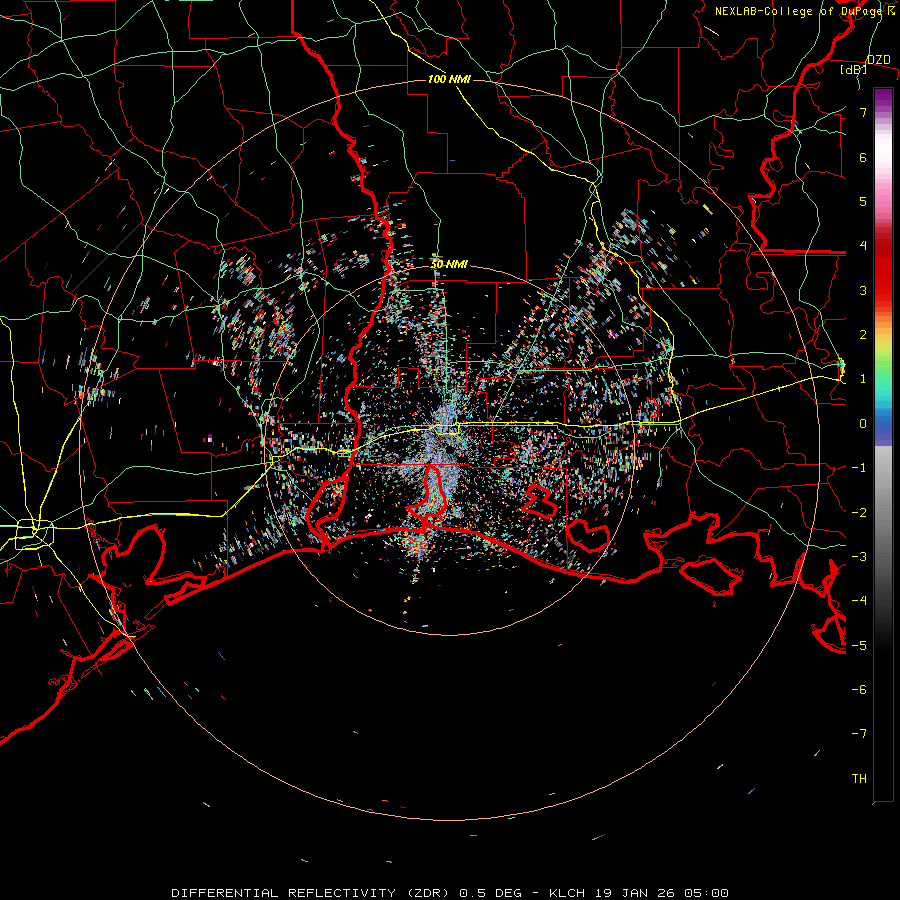Viewport: 900px width, 900px height.
Task: Click the -4 value on the scale
Action: click(x=859, y=601)
